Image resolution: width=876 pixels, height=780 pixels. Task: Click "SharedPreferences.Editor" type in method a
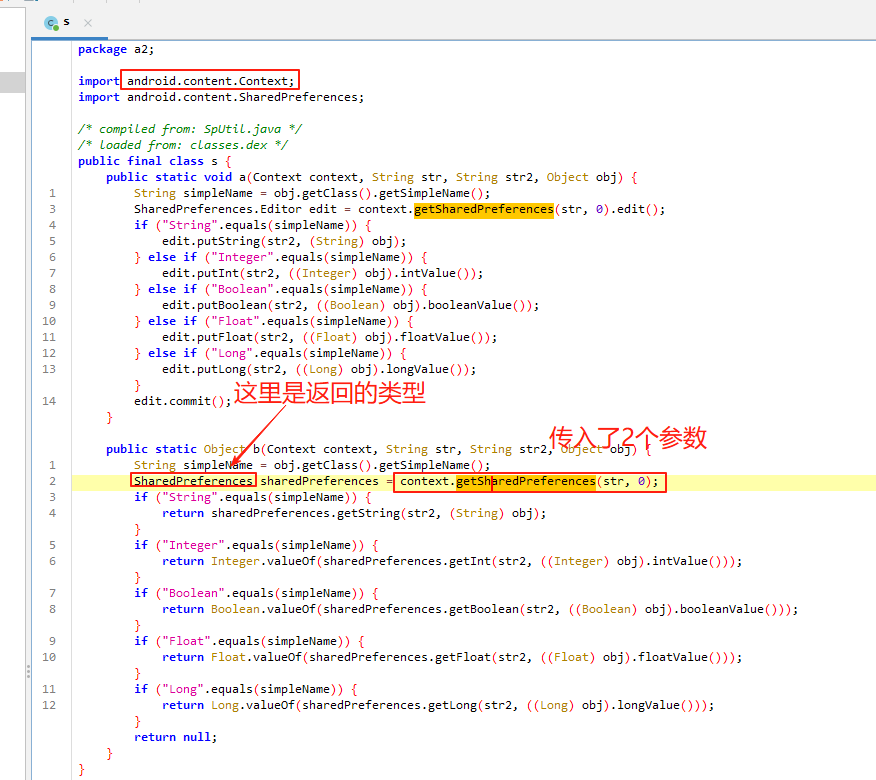(x=217, y=210)
